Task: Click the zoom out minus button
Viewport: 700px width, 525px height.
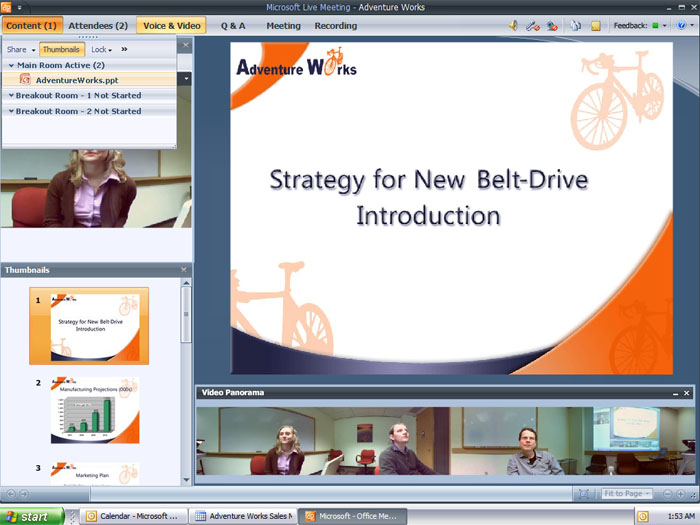Action: tap(667, 494)
